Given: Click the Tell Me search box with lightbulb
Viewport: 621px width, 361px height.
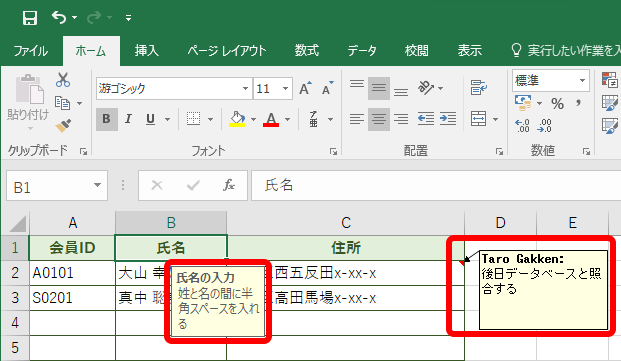Looking at the screenshot, I should [x=566, y=50].
